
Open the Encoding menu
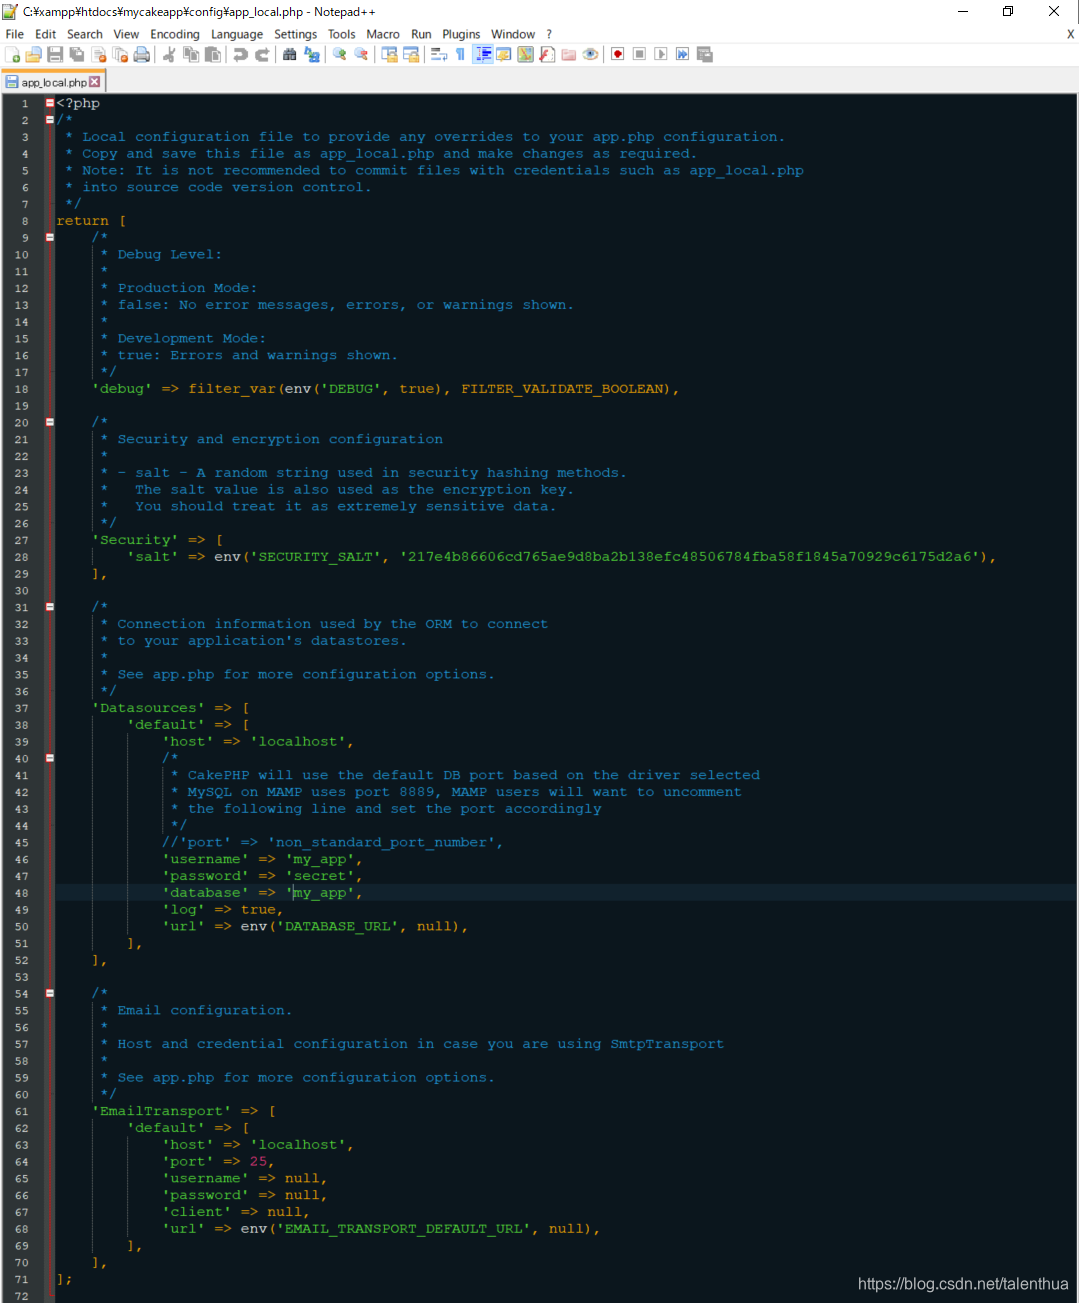[x=175, y=34]
